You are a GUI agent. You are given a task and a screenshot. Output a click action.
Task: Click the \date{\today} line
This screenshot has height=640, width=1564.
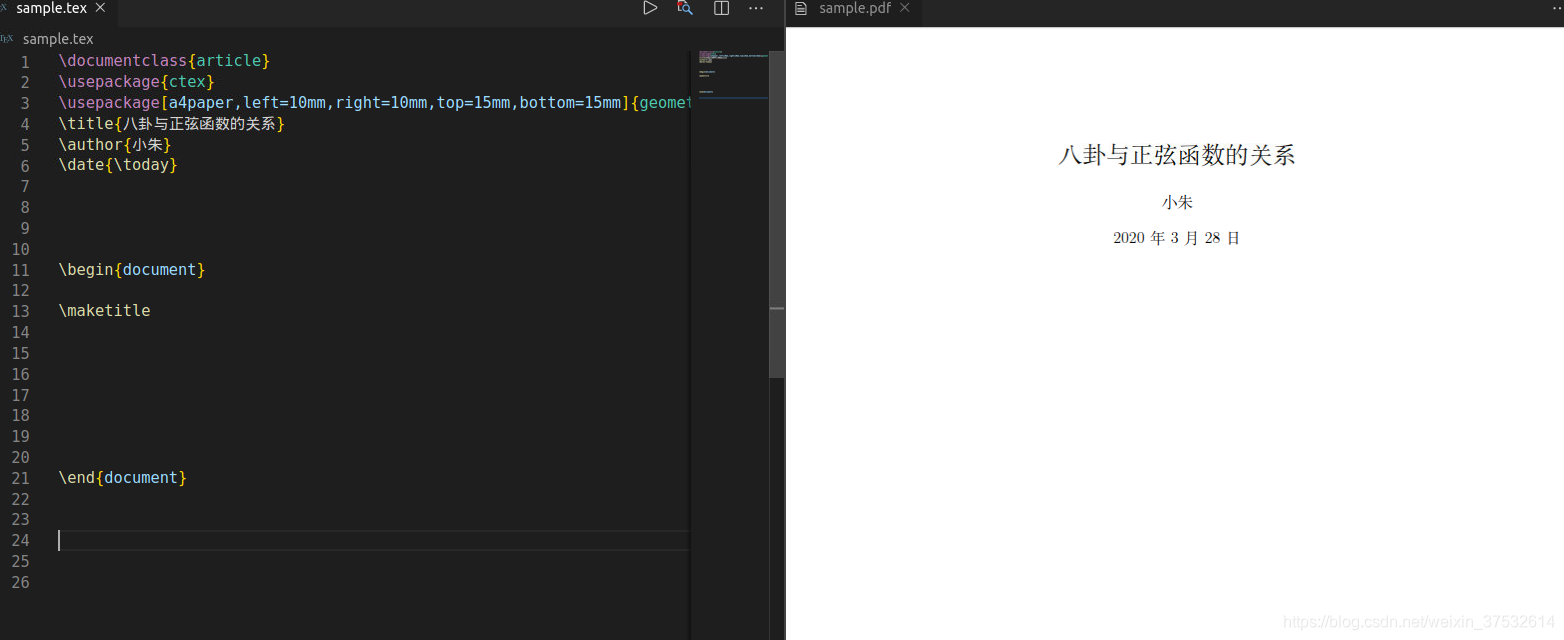pos(118,165)
